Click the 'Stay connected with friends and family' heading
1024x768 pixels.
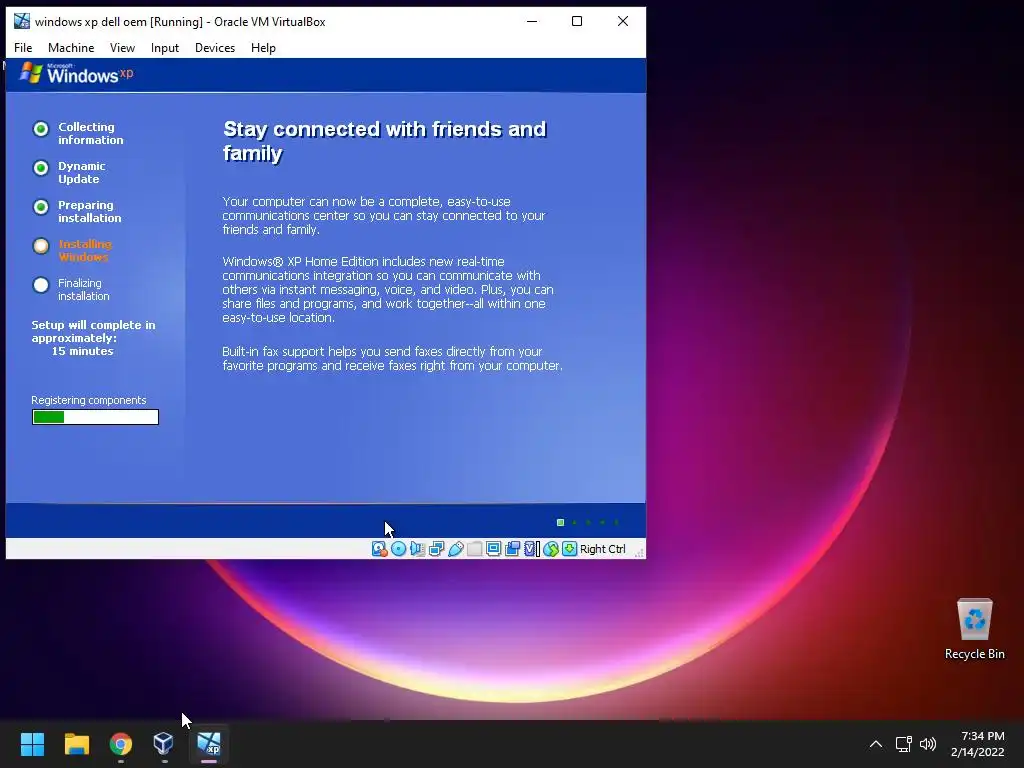coord(385,141)
